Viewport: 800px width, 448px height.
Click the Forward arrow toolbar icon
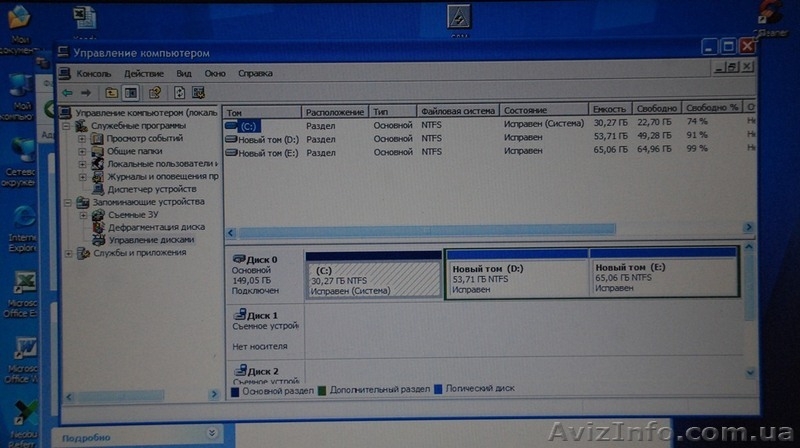point(86,92)
